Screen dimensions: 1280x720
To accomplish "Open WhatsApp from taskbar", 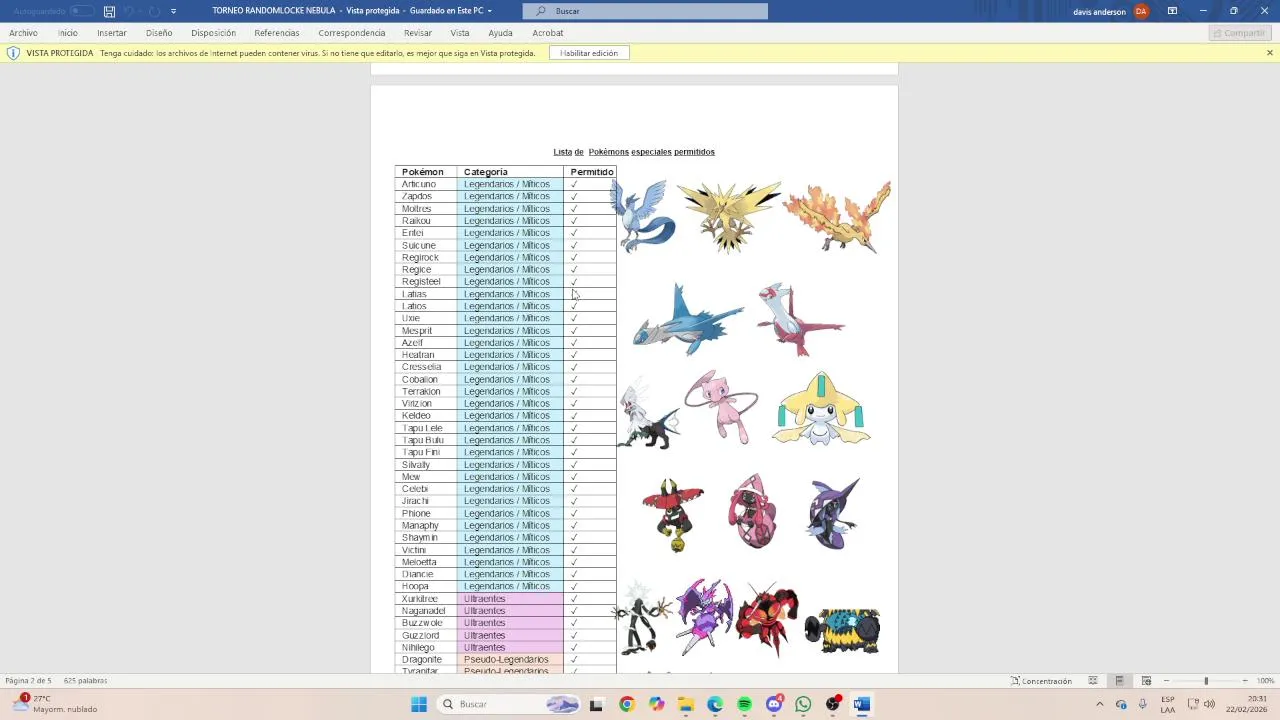I will [x=803, y=704].
